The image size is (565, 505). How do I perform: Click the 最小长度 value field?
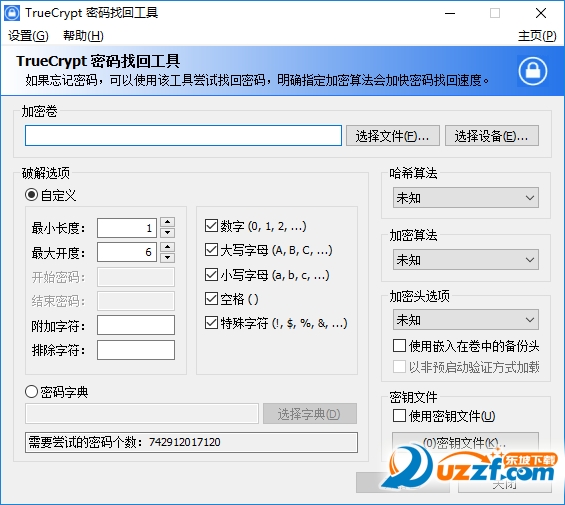127,228
